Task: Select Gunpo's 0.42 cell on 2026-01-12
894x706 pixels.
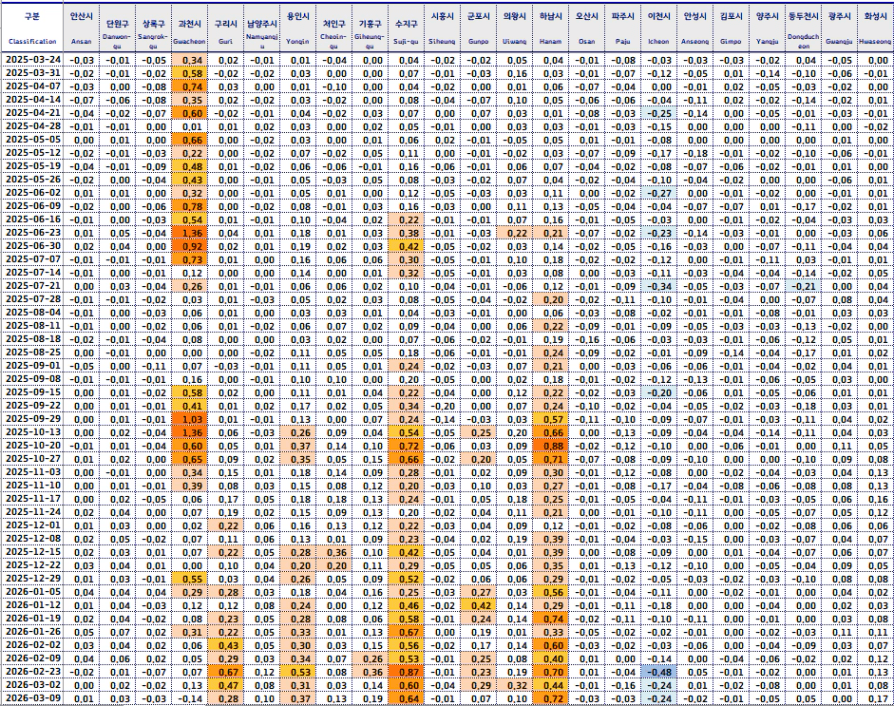Action: click(478, 606)
